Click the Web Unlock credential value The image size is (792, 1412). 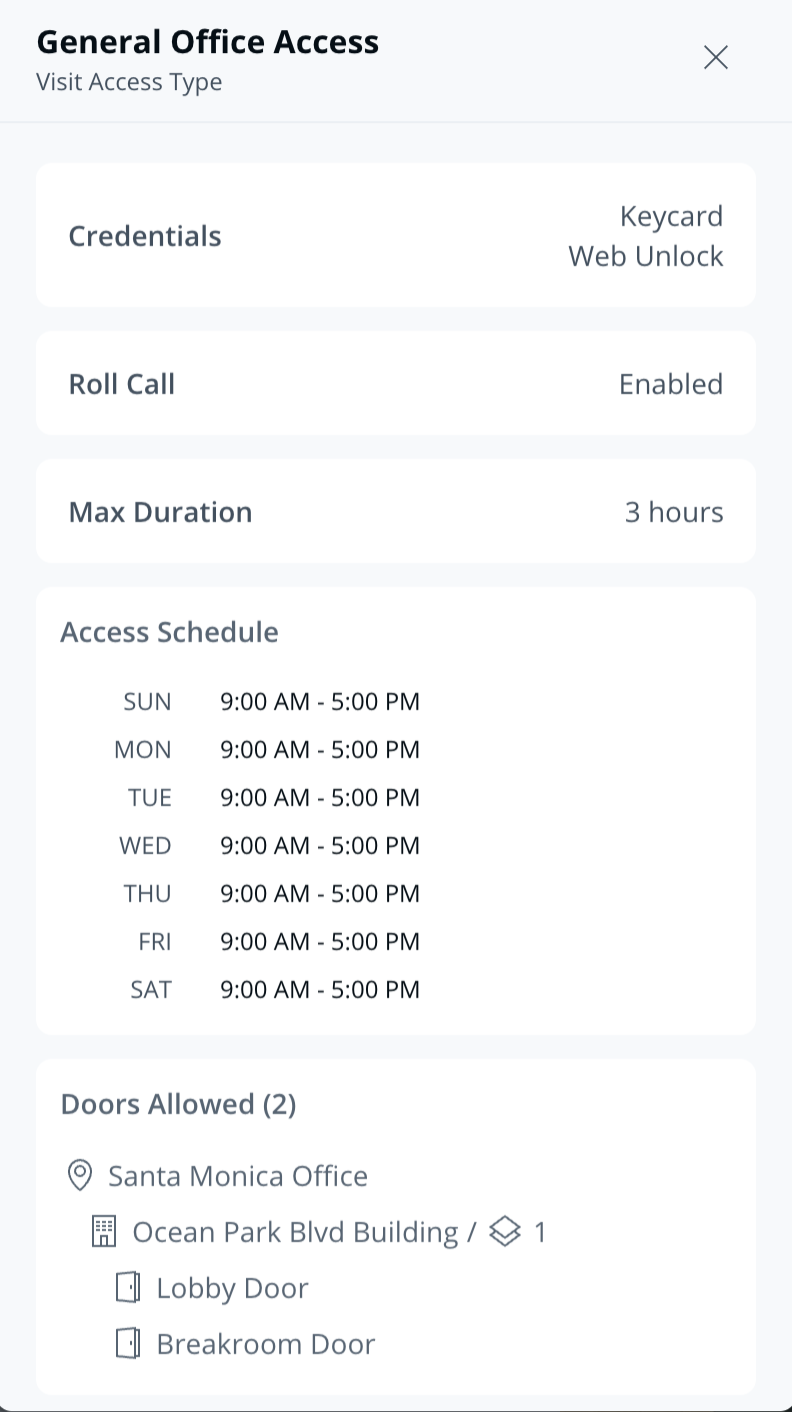[646, 256]
